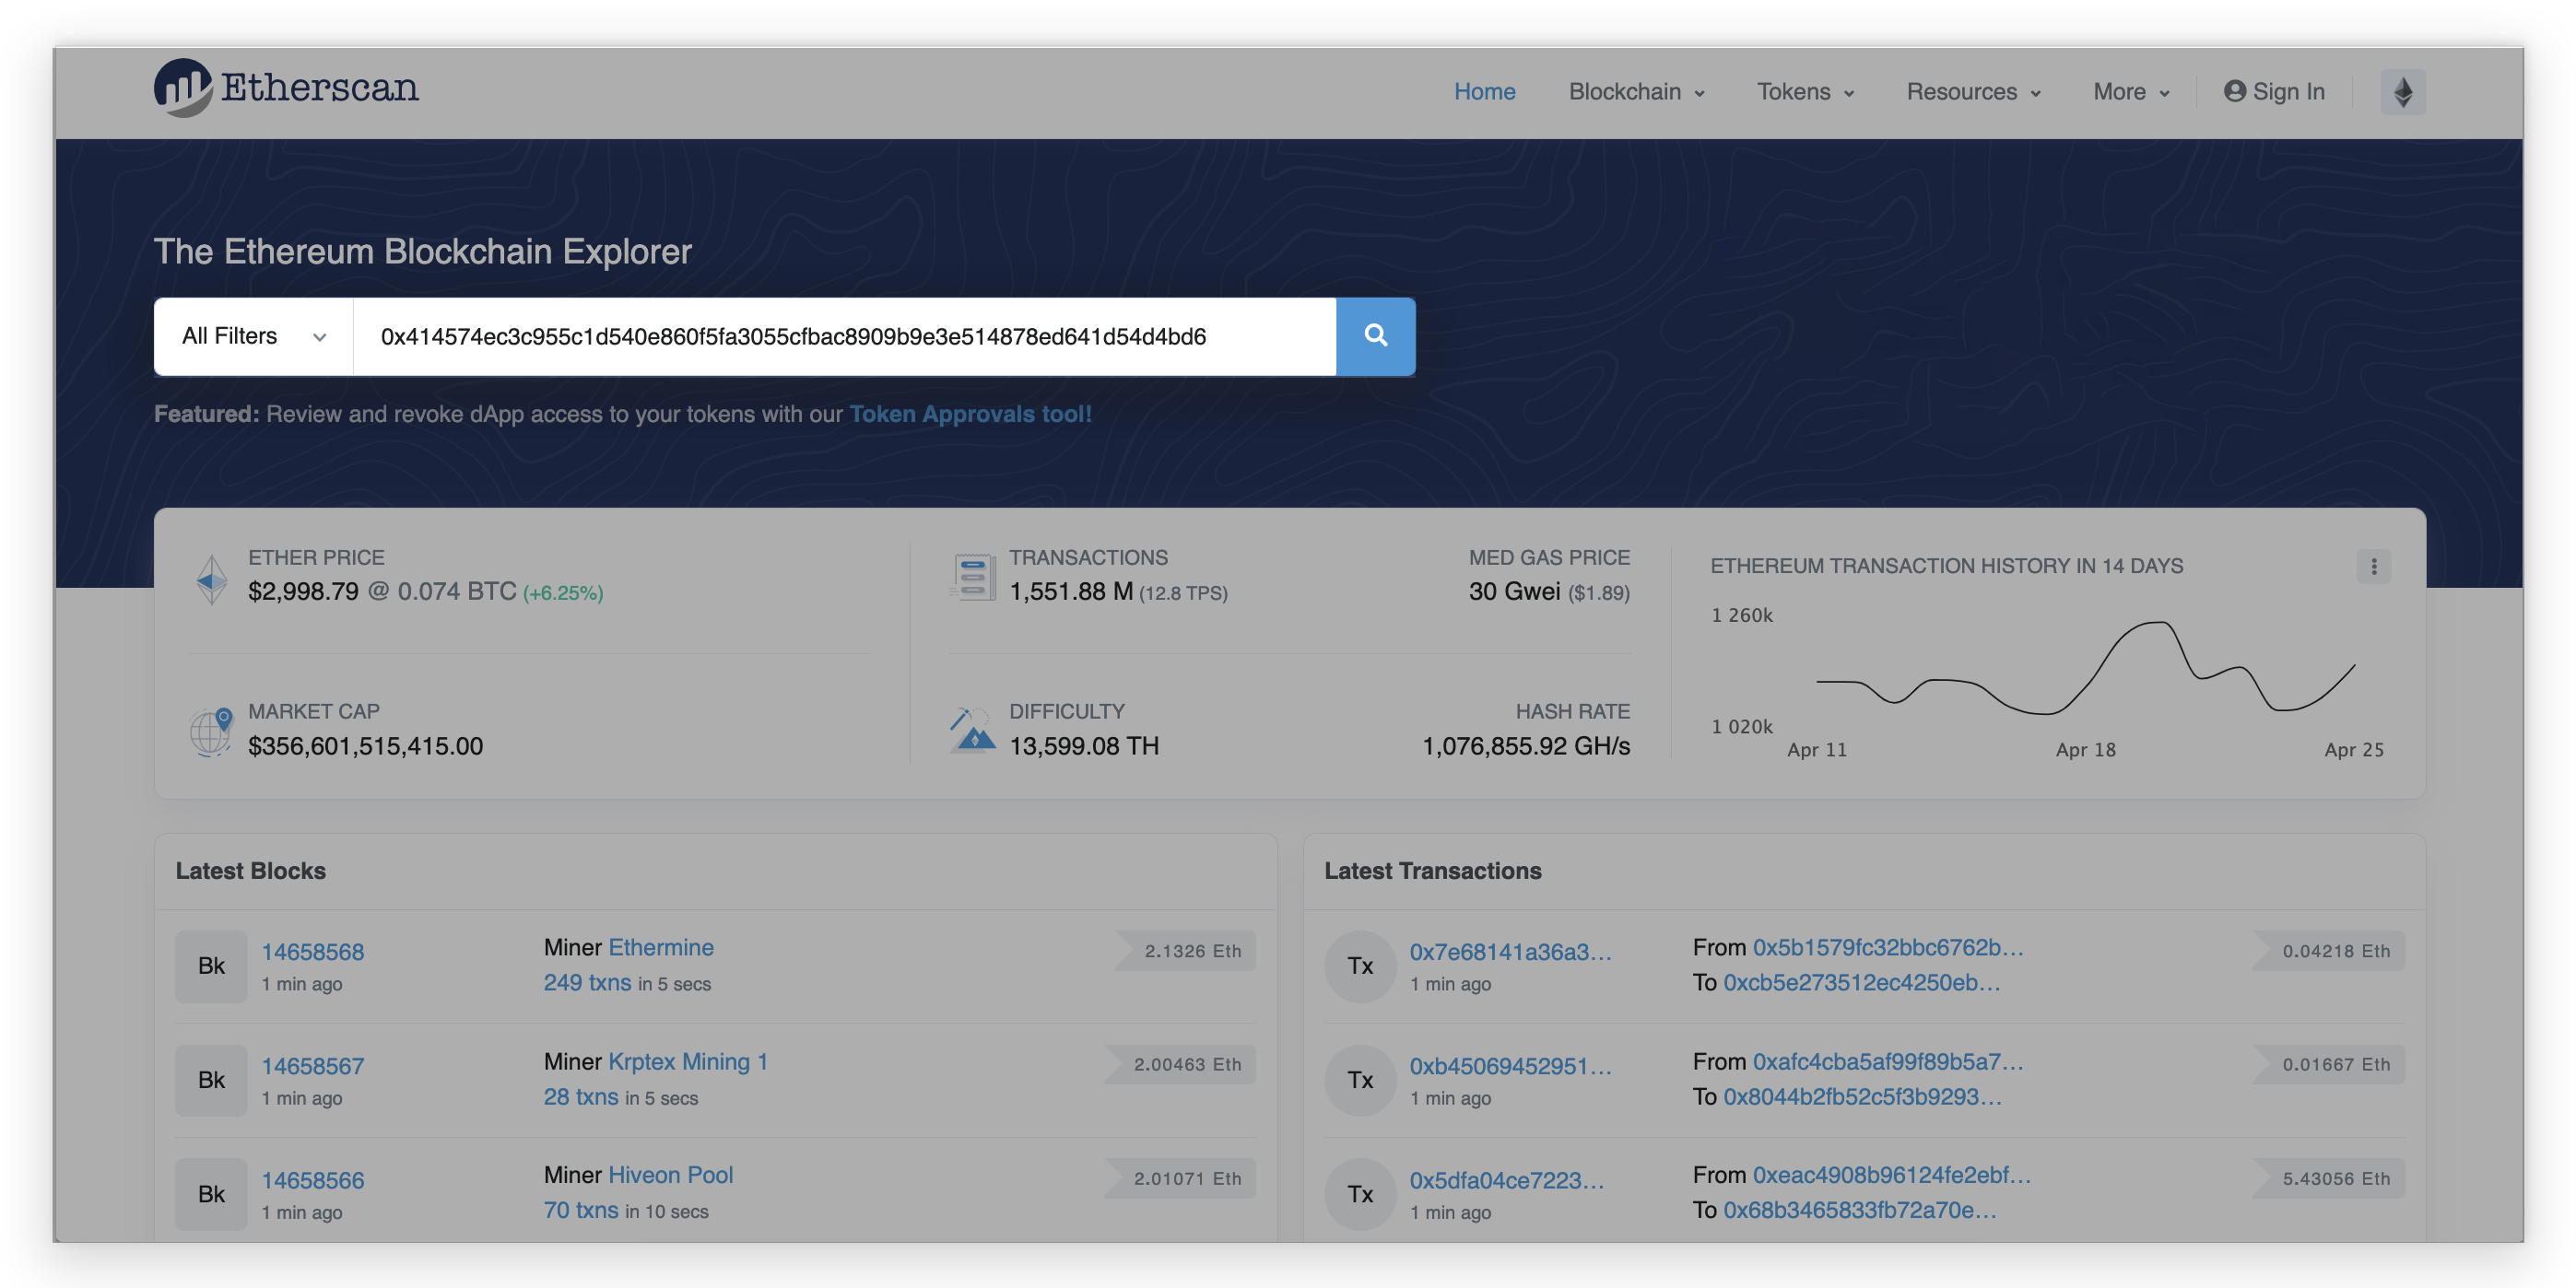
Task: Open miner Hiveon Pool
Action: 671,1175
